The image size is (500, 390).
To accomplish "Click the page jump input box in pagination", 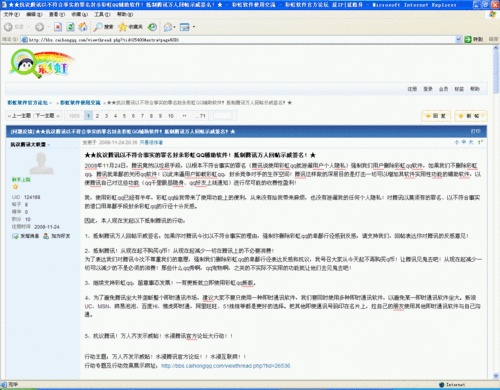I will pyautogui.click(x=222, y=116).
